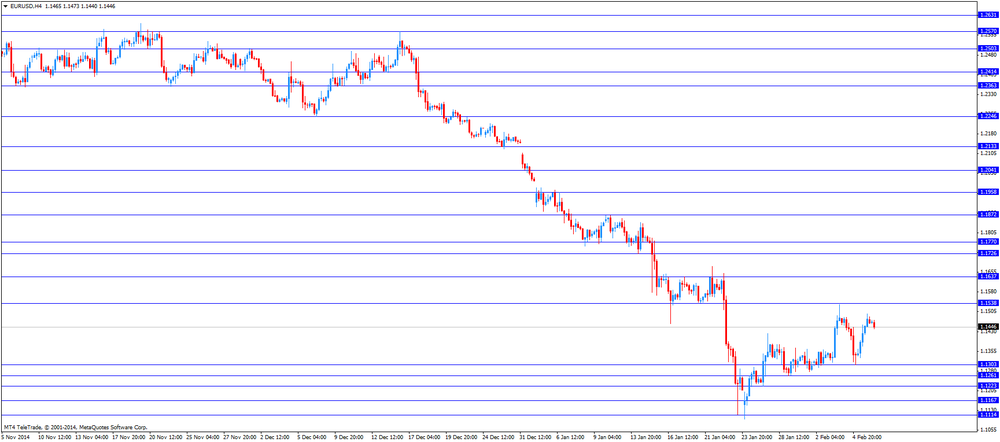1000x442 pixels.
Task: Select the 1.1538 price level label
Action: pos(987,303)
